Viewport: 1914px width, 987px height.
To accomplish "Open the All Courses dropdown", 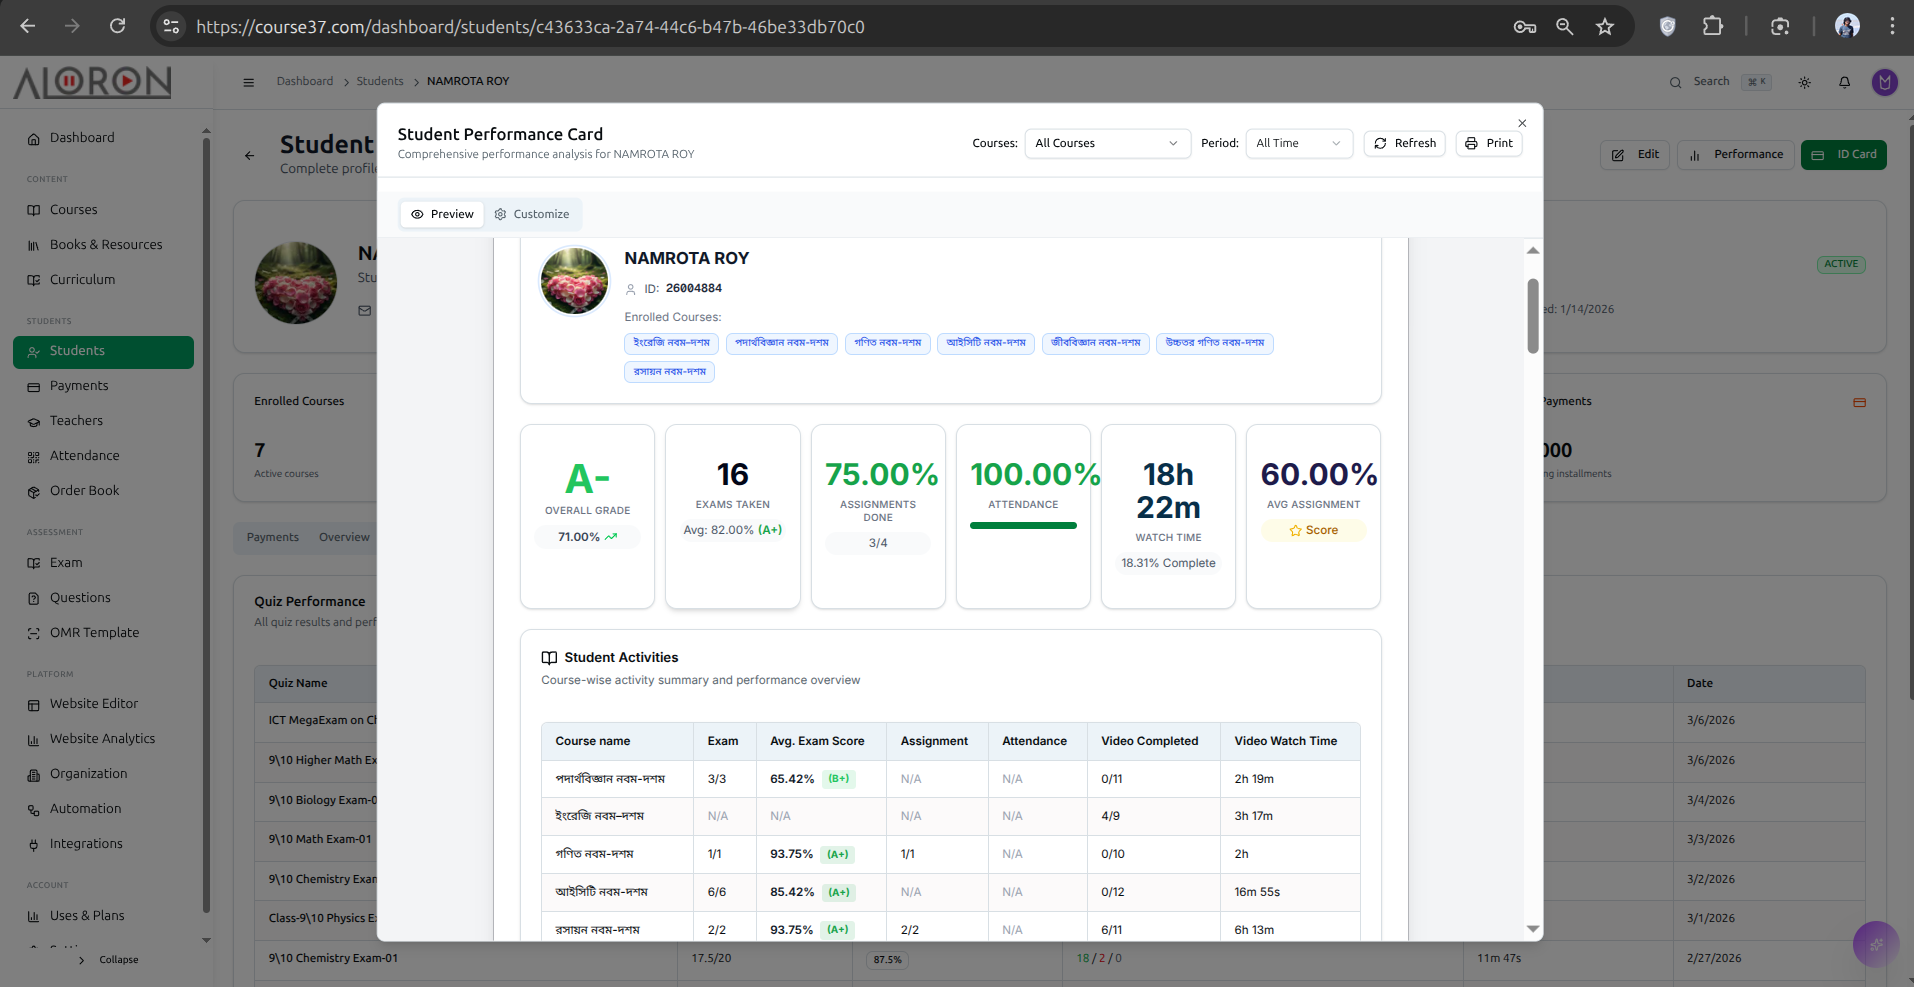I will pos(1106,143).
